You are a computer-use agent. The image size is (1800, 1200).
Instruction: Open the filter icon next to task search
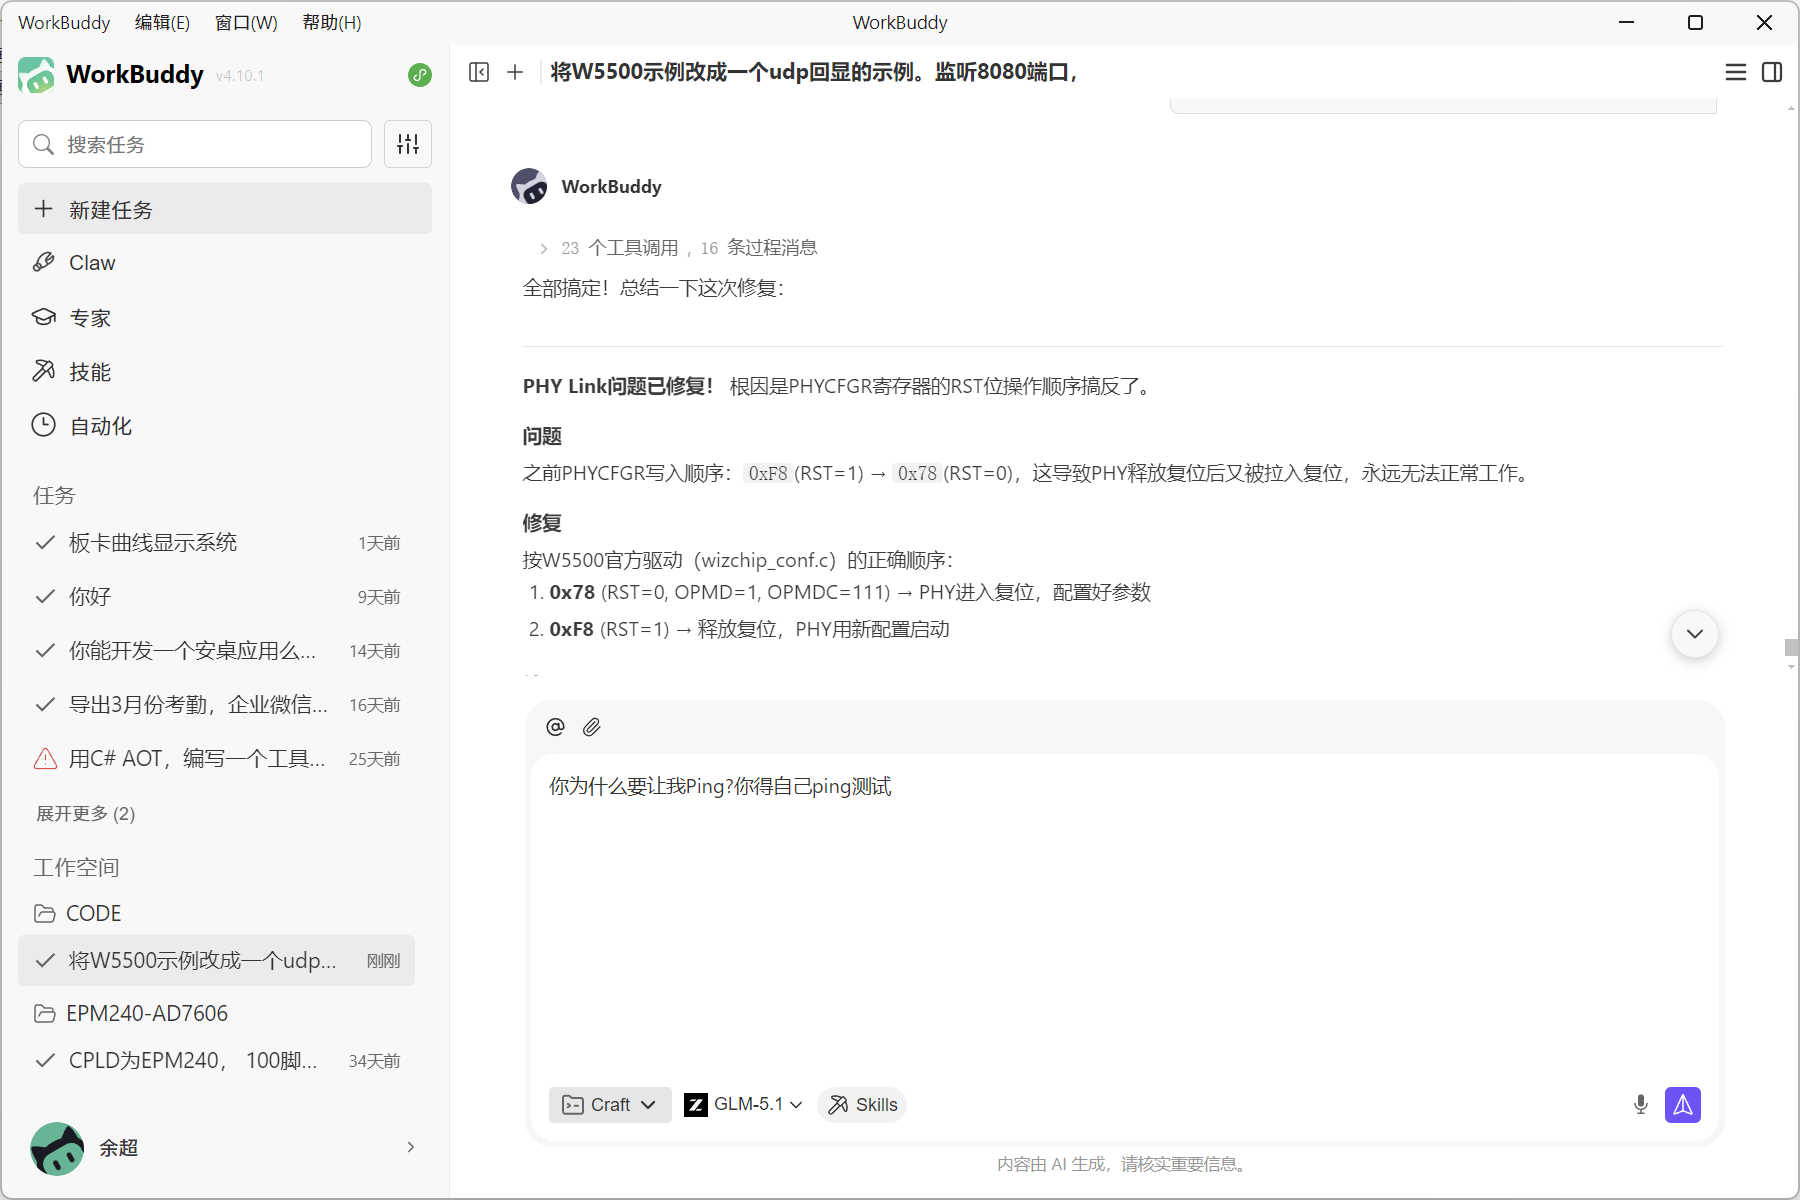point(408,144)
